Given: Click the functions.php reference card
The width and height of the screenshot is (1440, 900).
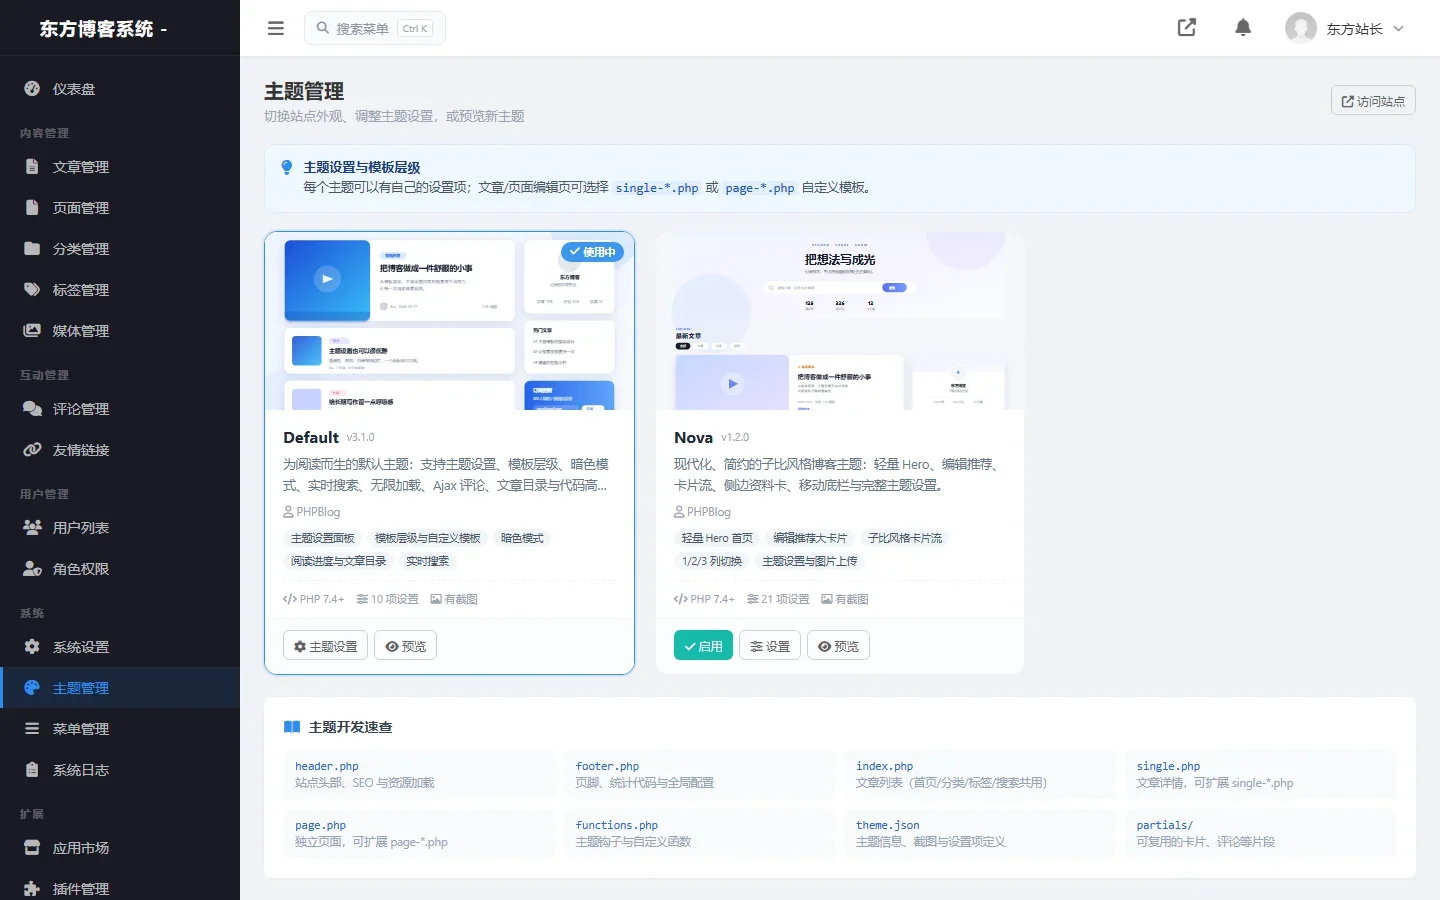Looking at the screenshot, I should (x=699, y=833).
